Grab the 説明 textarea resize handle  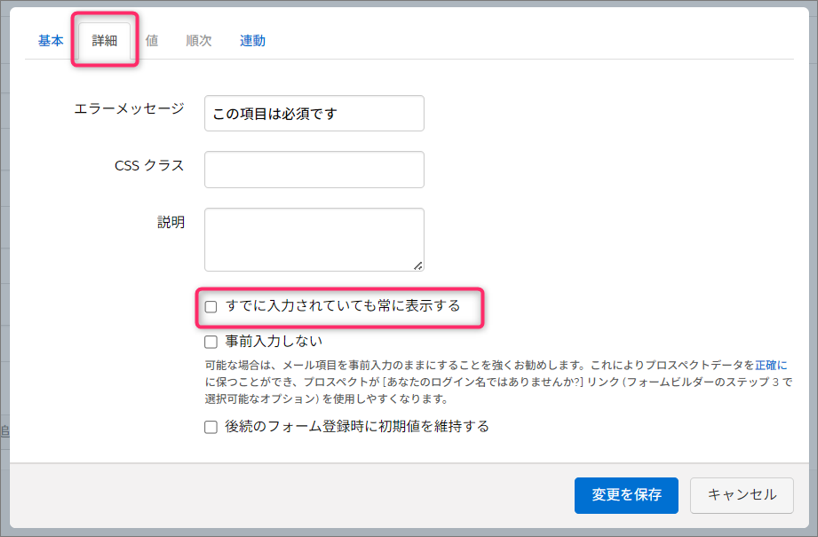tap(418, 265)
